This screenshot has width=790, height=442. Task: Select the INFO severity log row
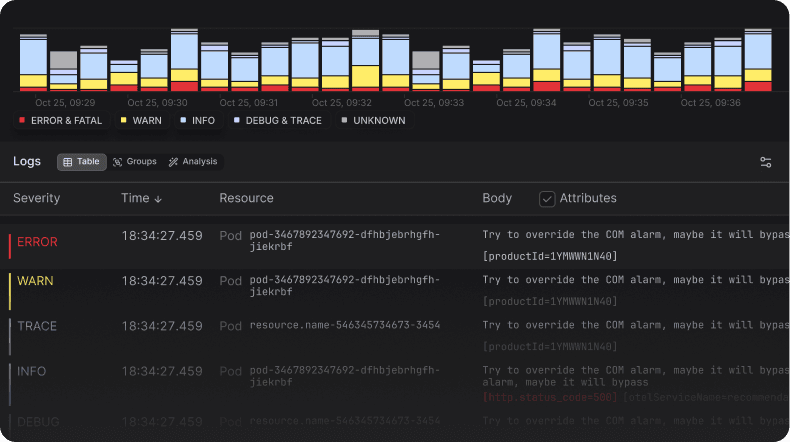(395, 384)
